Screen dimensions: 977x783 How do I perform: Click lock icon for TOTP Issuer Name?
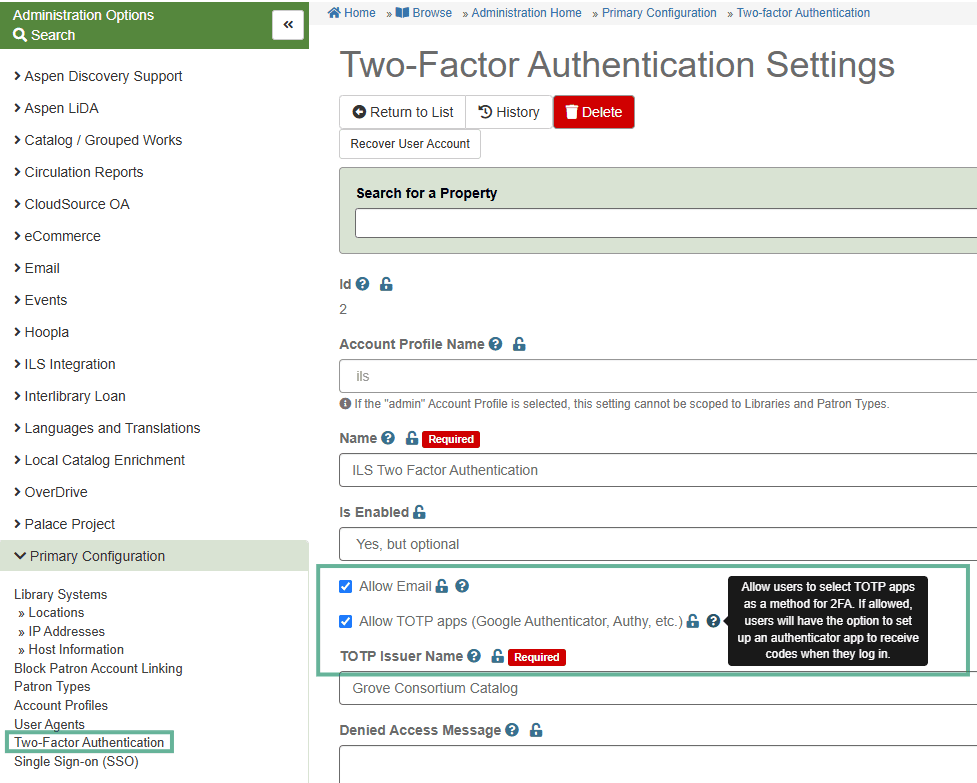(497, 656)
